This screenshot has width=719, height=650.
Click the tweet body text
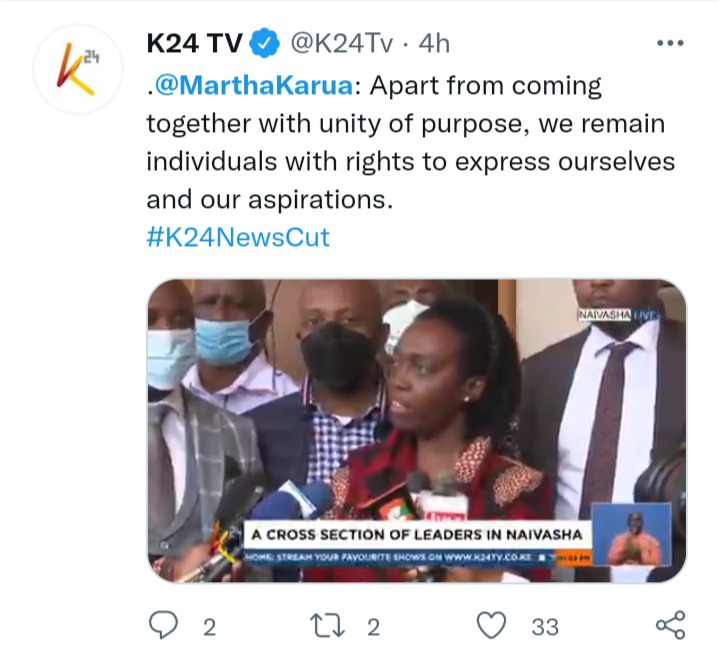pyautogui.click(x=410, y=143)
